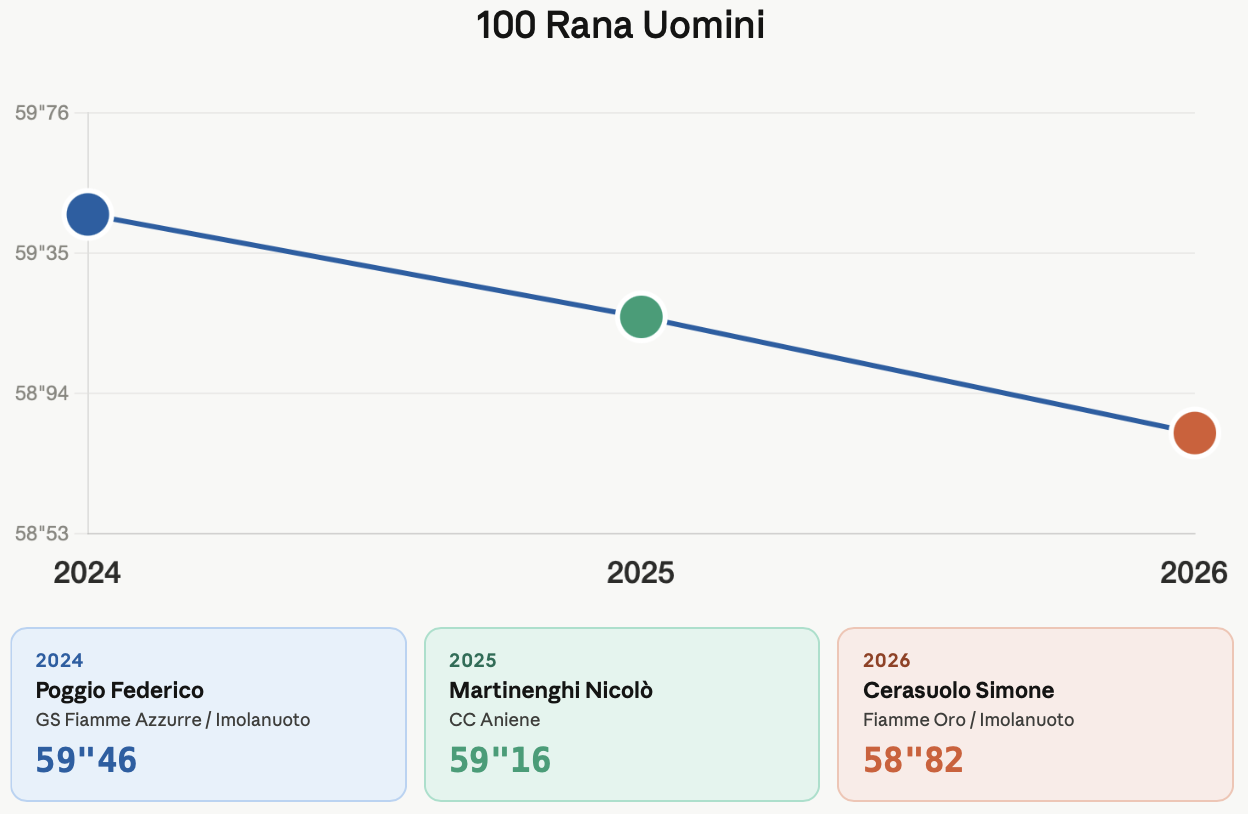Click the 2024 x-axis year label
1248x814 pixels.
pyautogui.click(x=87, y=573)
